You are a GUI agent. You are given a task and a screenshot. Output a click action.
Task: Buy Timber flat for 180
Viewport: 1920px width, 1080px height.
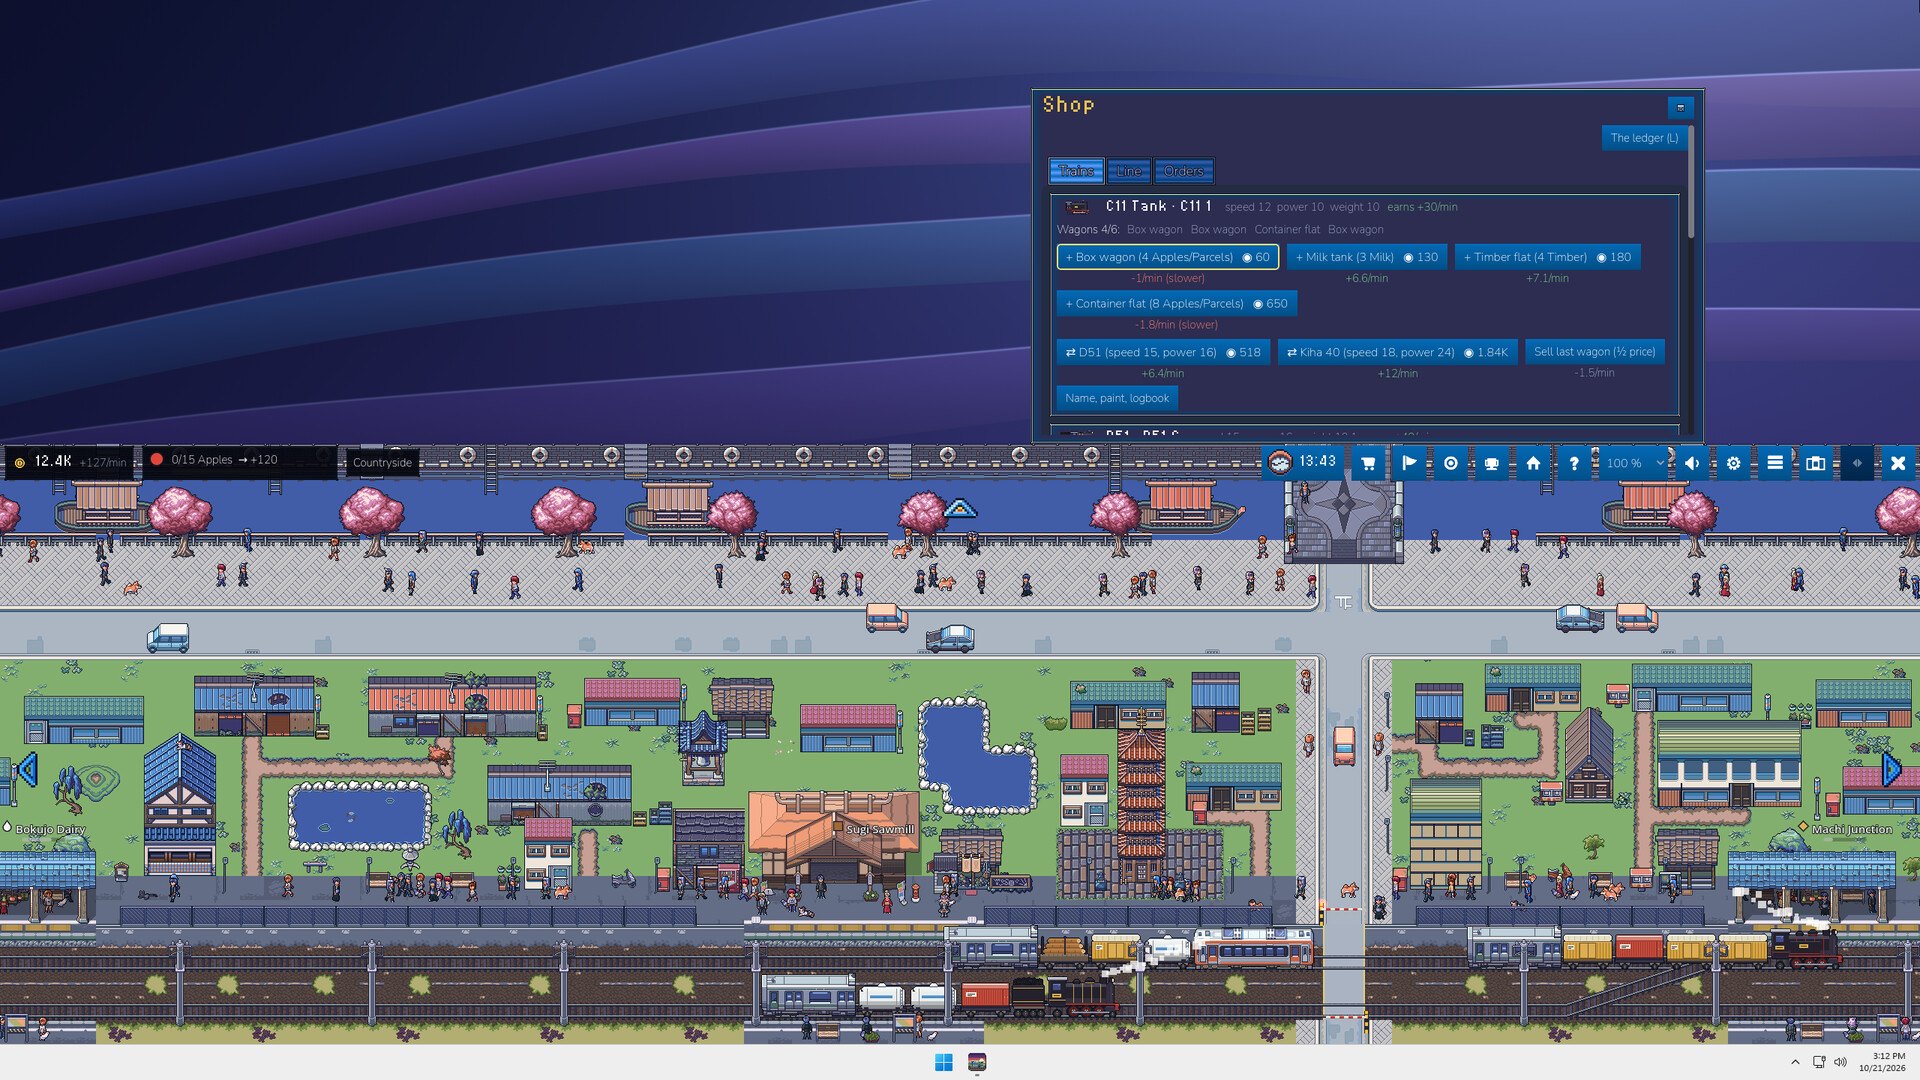click(x=1547, y=257)
